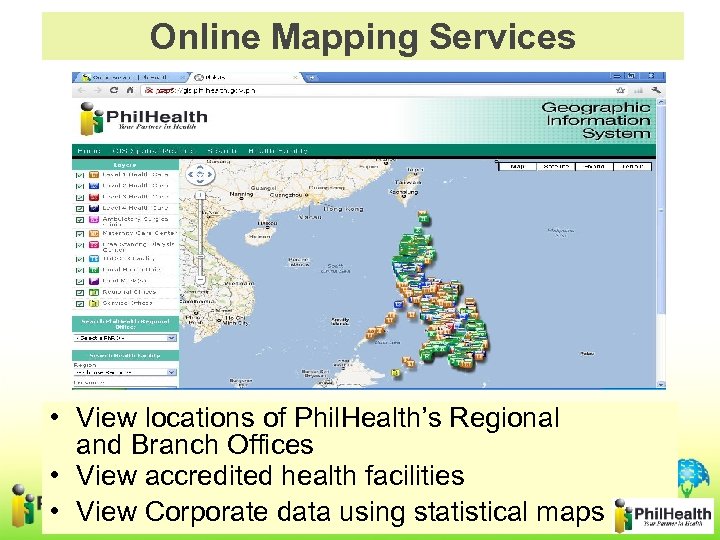Click the browser home icon

(130, 90)
